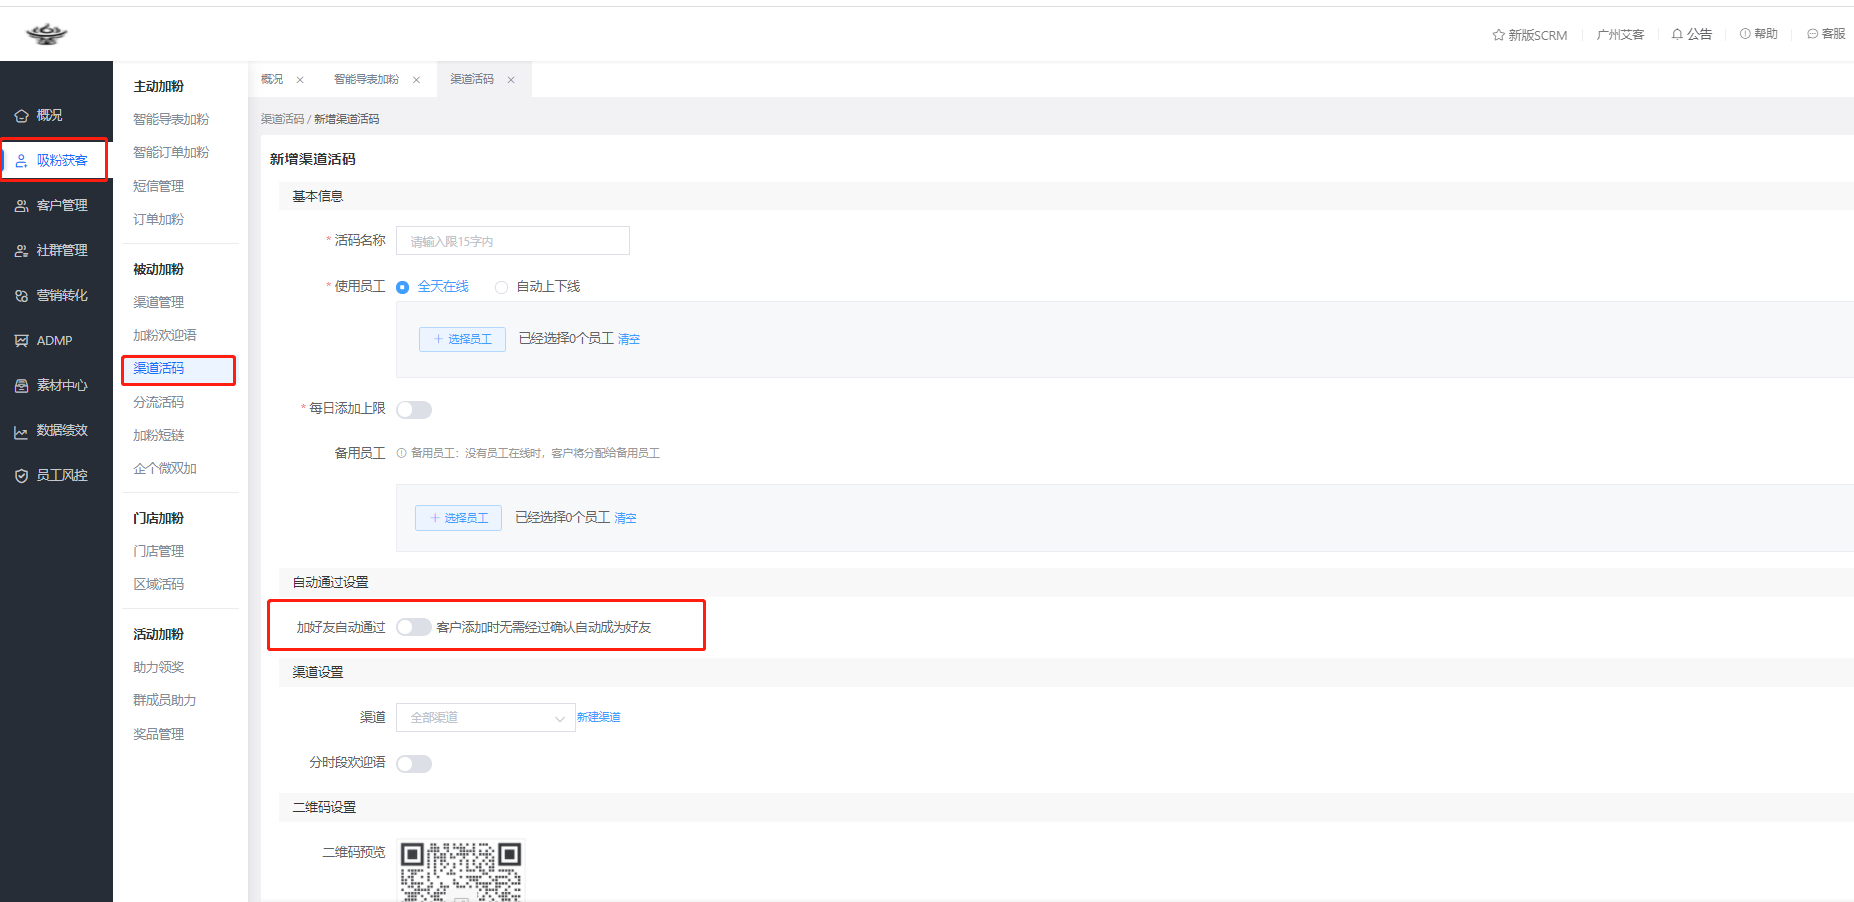This screenshot has width=1854, height=902.
Task: Open 社群管理 via its sidebar icon
Action: (x=21, y=251)
